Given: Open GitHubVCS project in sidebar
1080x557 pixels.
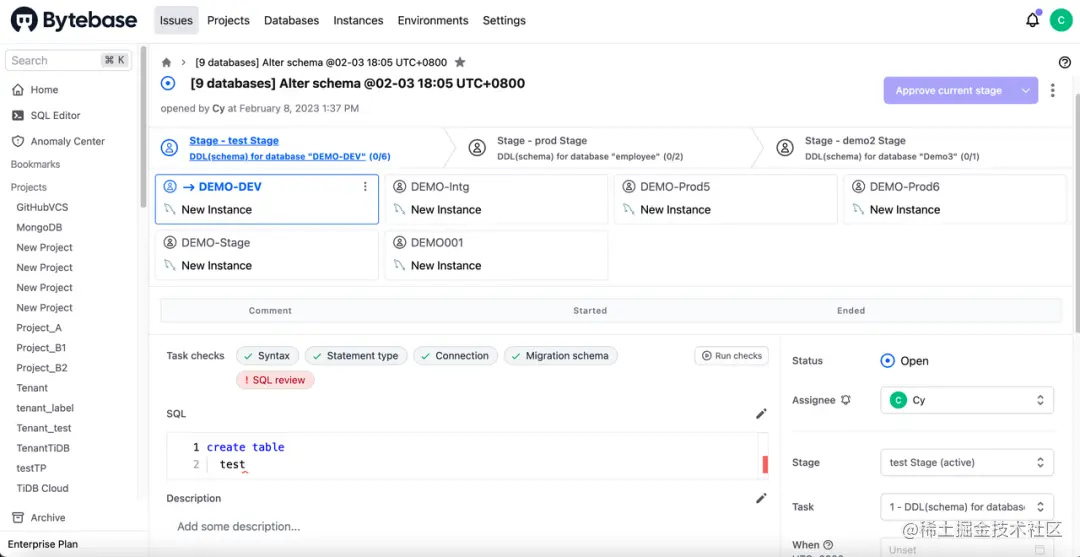Looking at the screenshot, I should click(42, 207).
